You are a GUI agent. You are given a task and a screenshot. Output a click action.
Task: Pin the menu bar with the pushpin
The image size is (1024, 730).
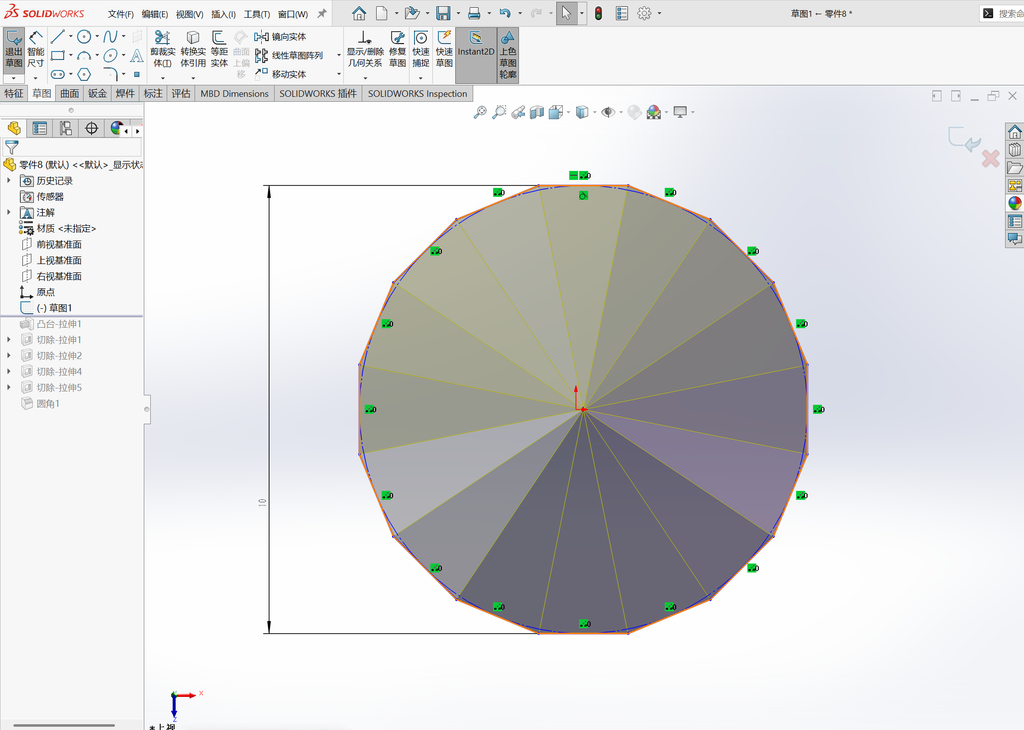(322, 13)
